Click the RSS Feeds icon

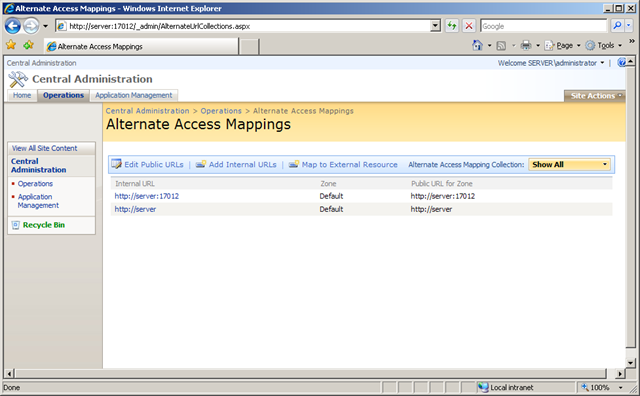[501, 46]
